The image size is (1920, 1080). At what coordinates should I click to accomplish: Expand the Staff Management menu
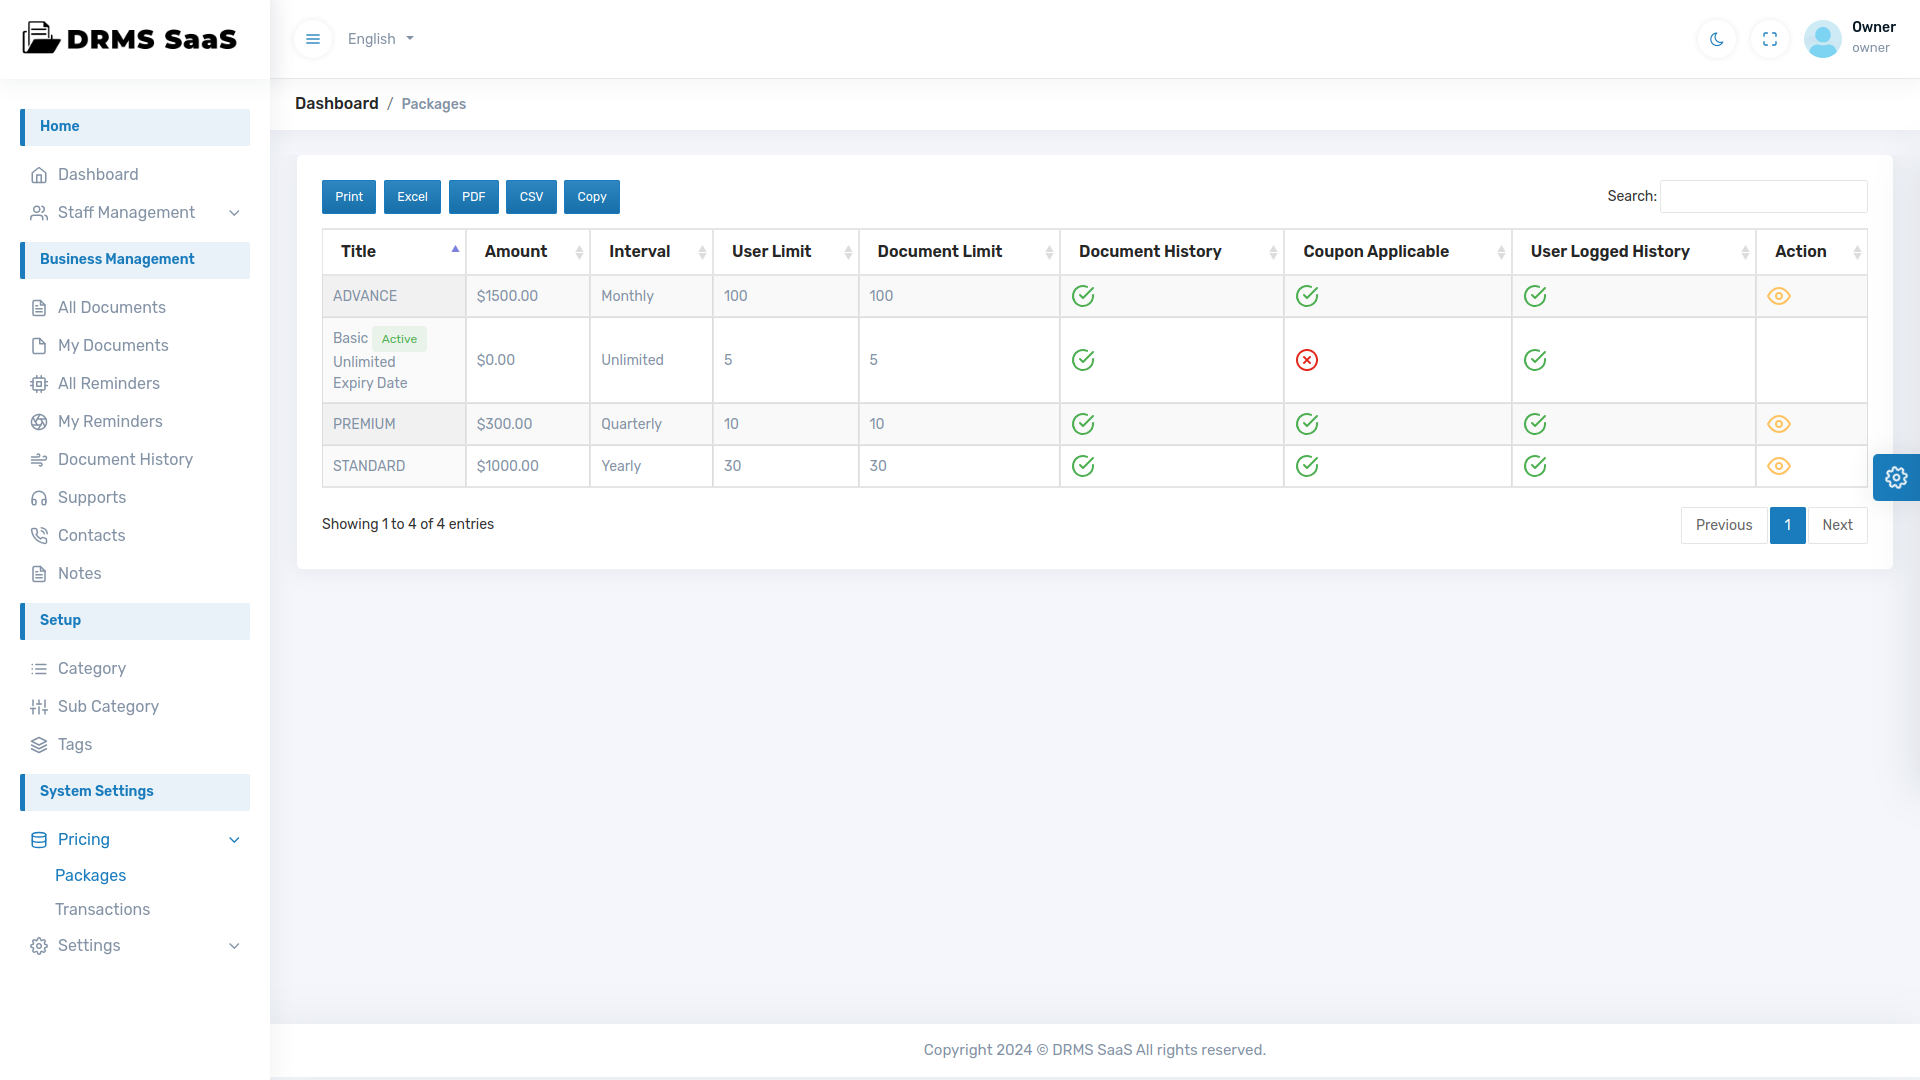point(126,212)
